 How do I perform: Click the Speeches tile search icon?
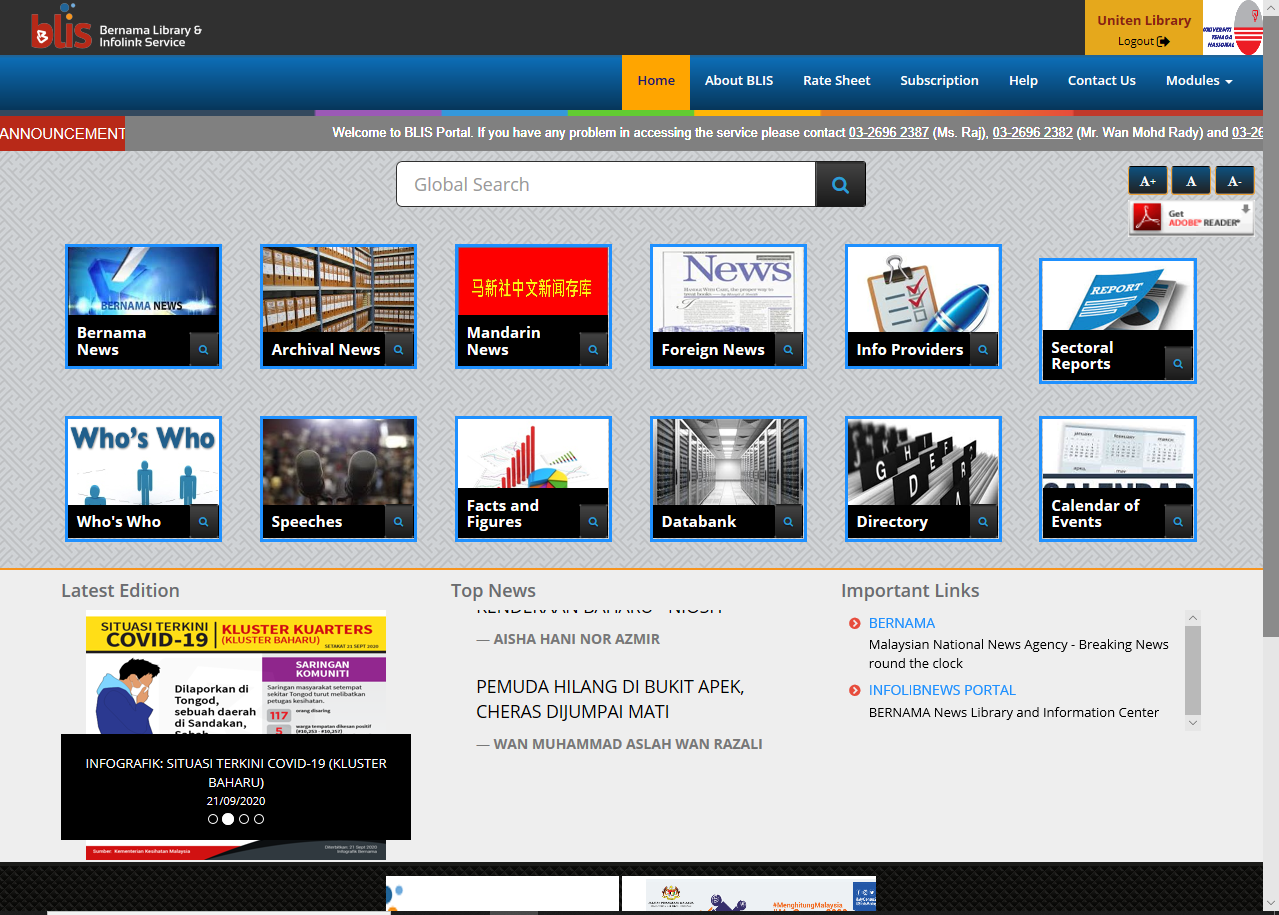point(398,522)
